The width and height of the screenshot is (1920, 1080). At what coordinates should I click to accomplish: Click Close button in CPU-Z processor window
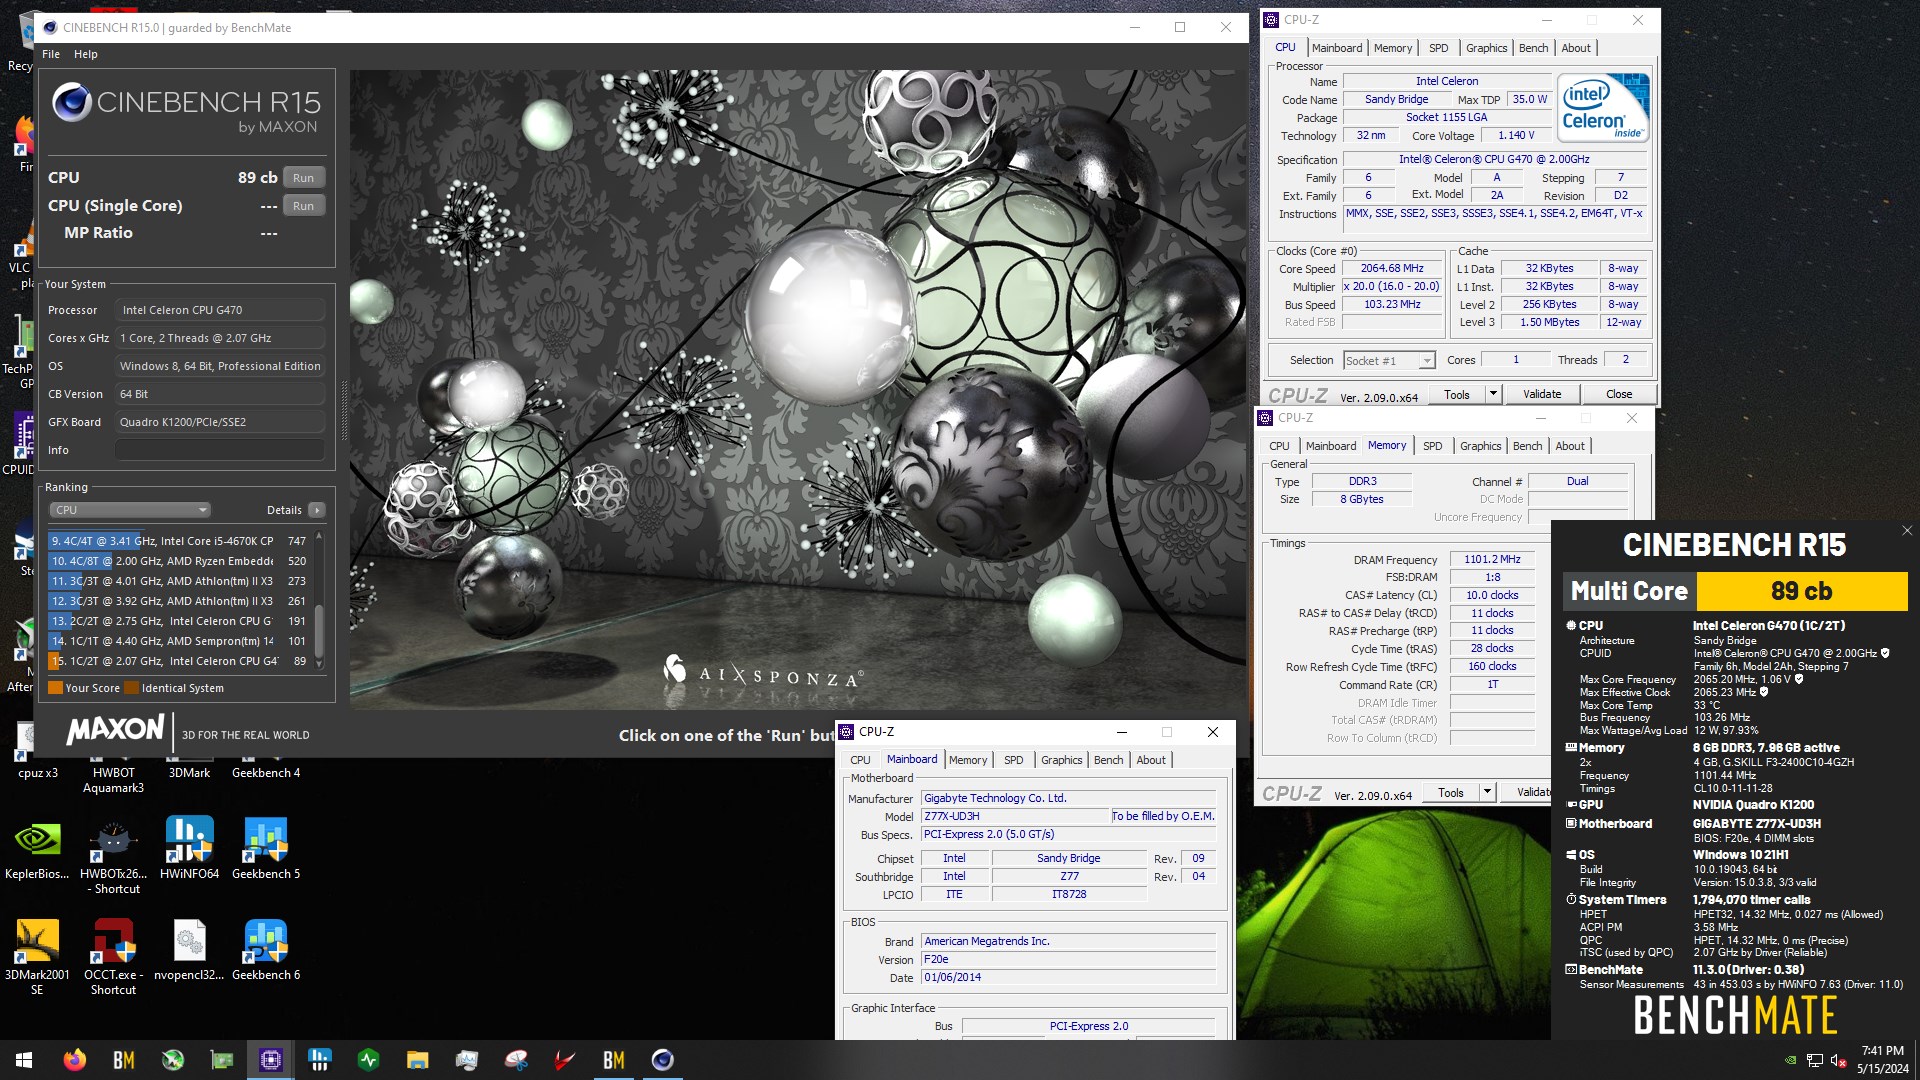point(1619,394)
